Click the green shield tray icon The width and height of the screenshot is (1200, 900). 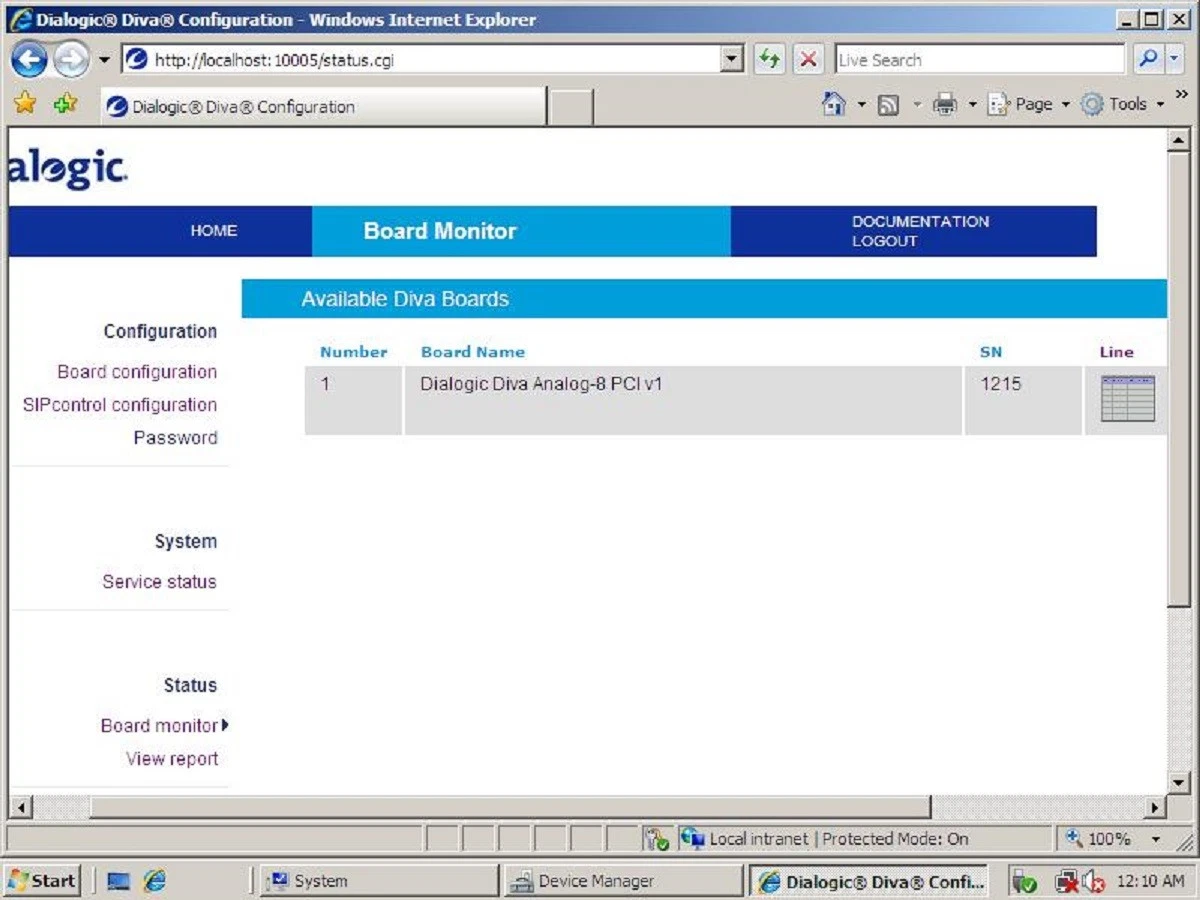(x=1024, y=882)
